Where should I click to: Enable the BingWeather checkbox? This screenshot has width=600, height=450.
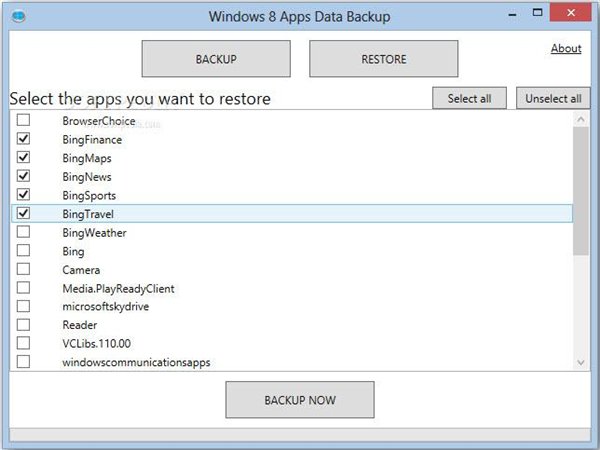pyautogui.click(x=24, y=232)
